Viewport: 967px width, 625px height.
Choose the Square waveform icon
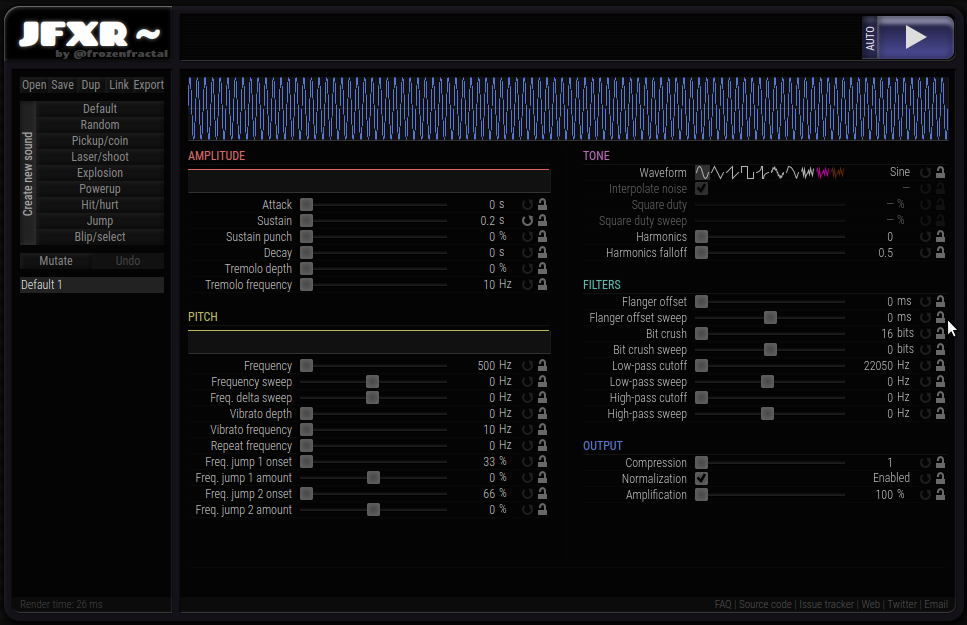(x=747, y=172)
